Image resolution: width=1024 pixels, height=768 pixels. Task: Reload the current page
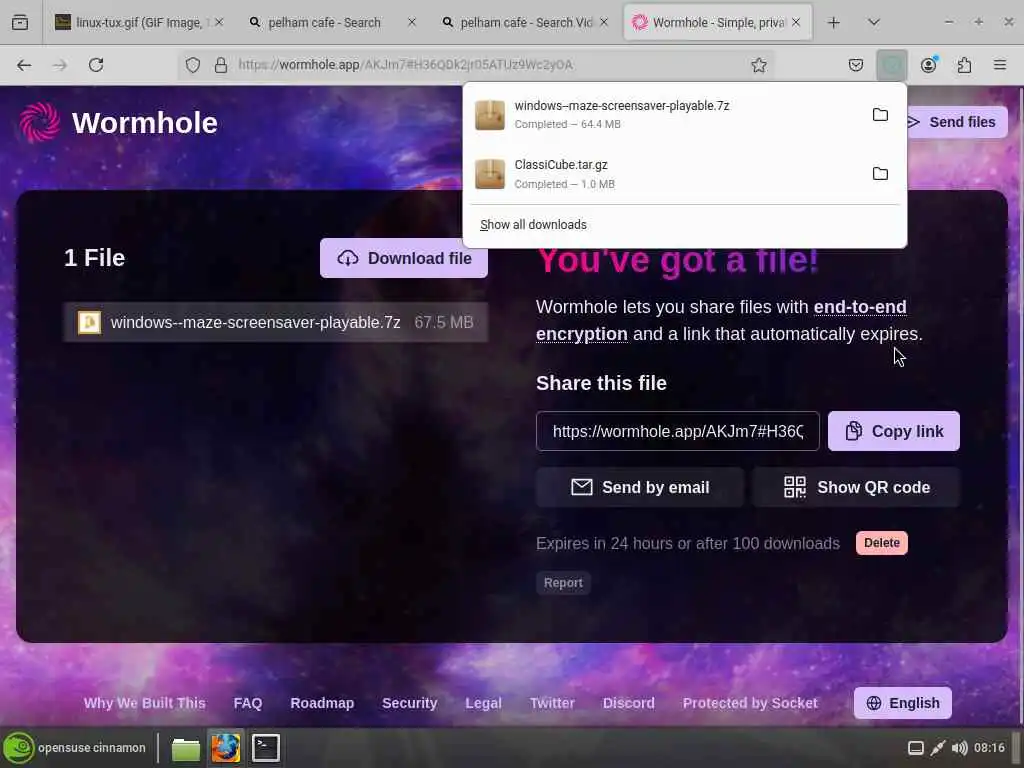[x=96, y=65]
